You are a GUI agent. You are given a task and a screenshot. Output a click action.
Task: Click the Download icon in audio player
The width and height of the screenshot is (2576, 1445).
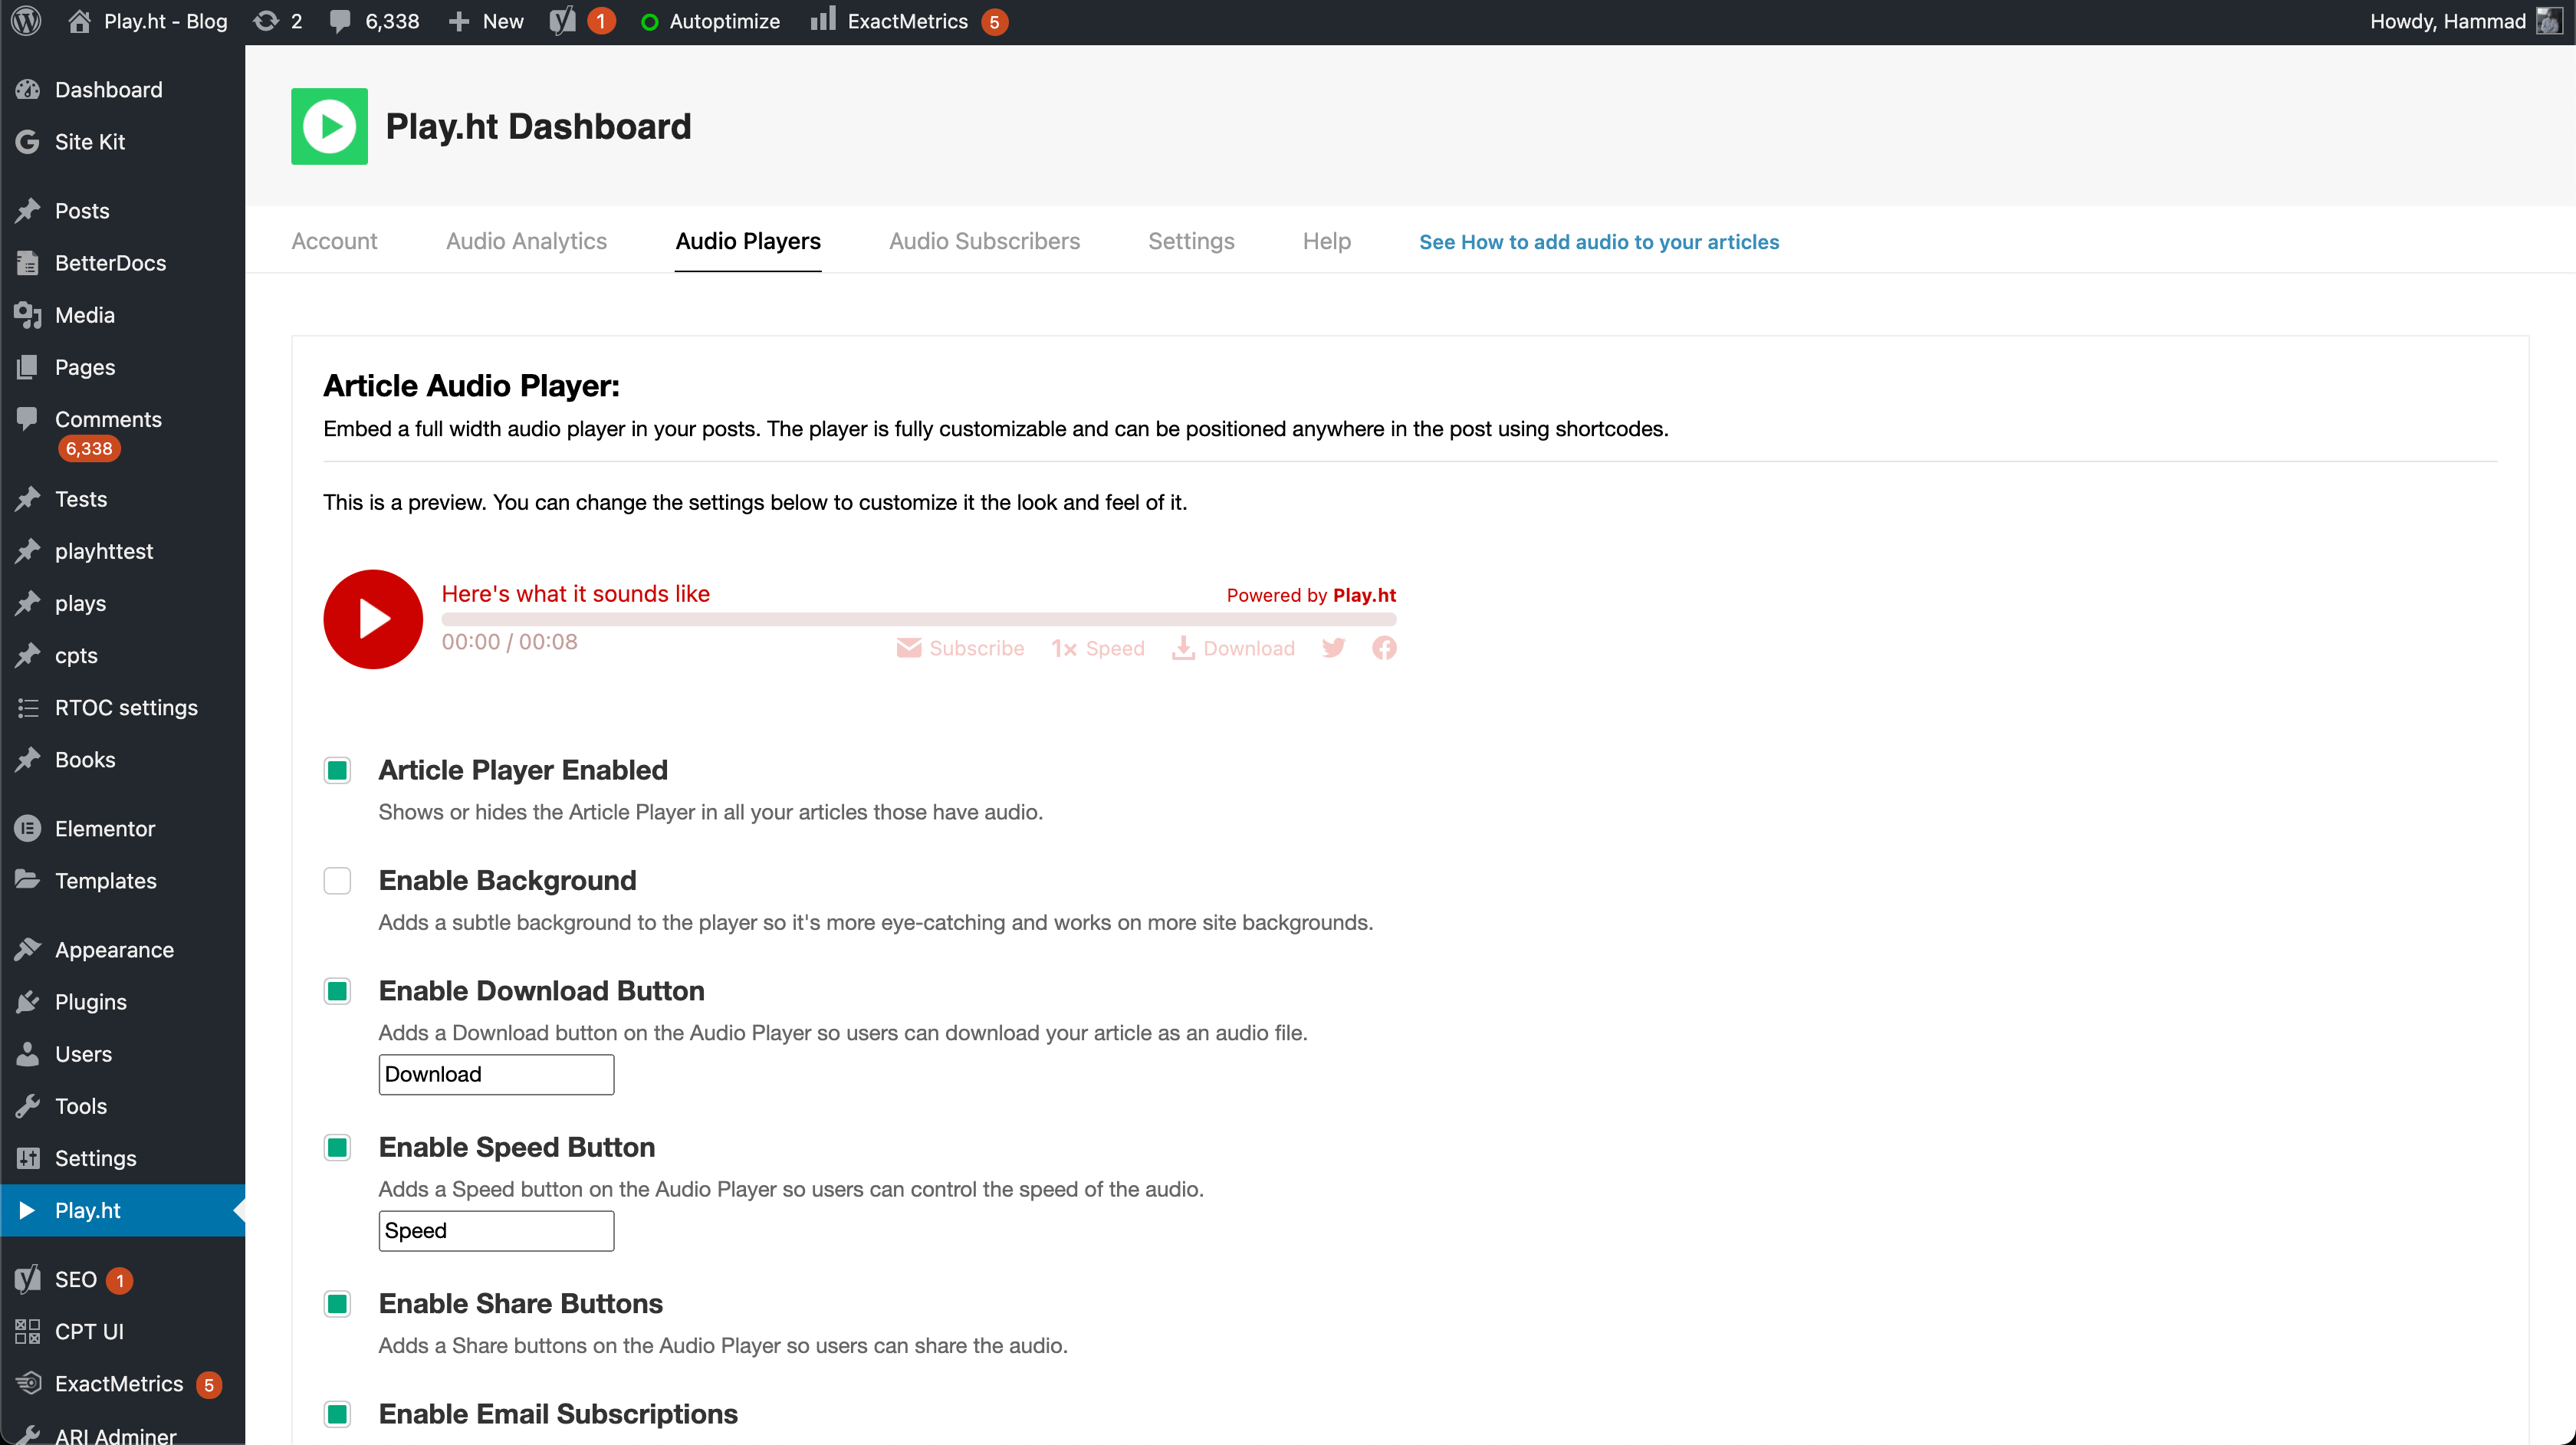(x=1183, y=648)
